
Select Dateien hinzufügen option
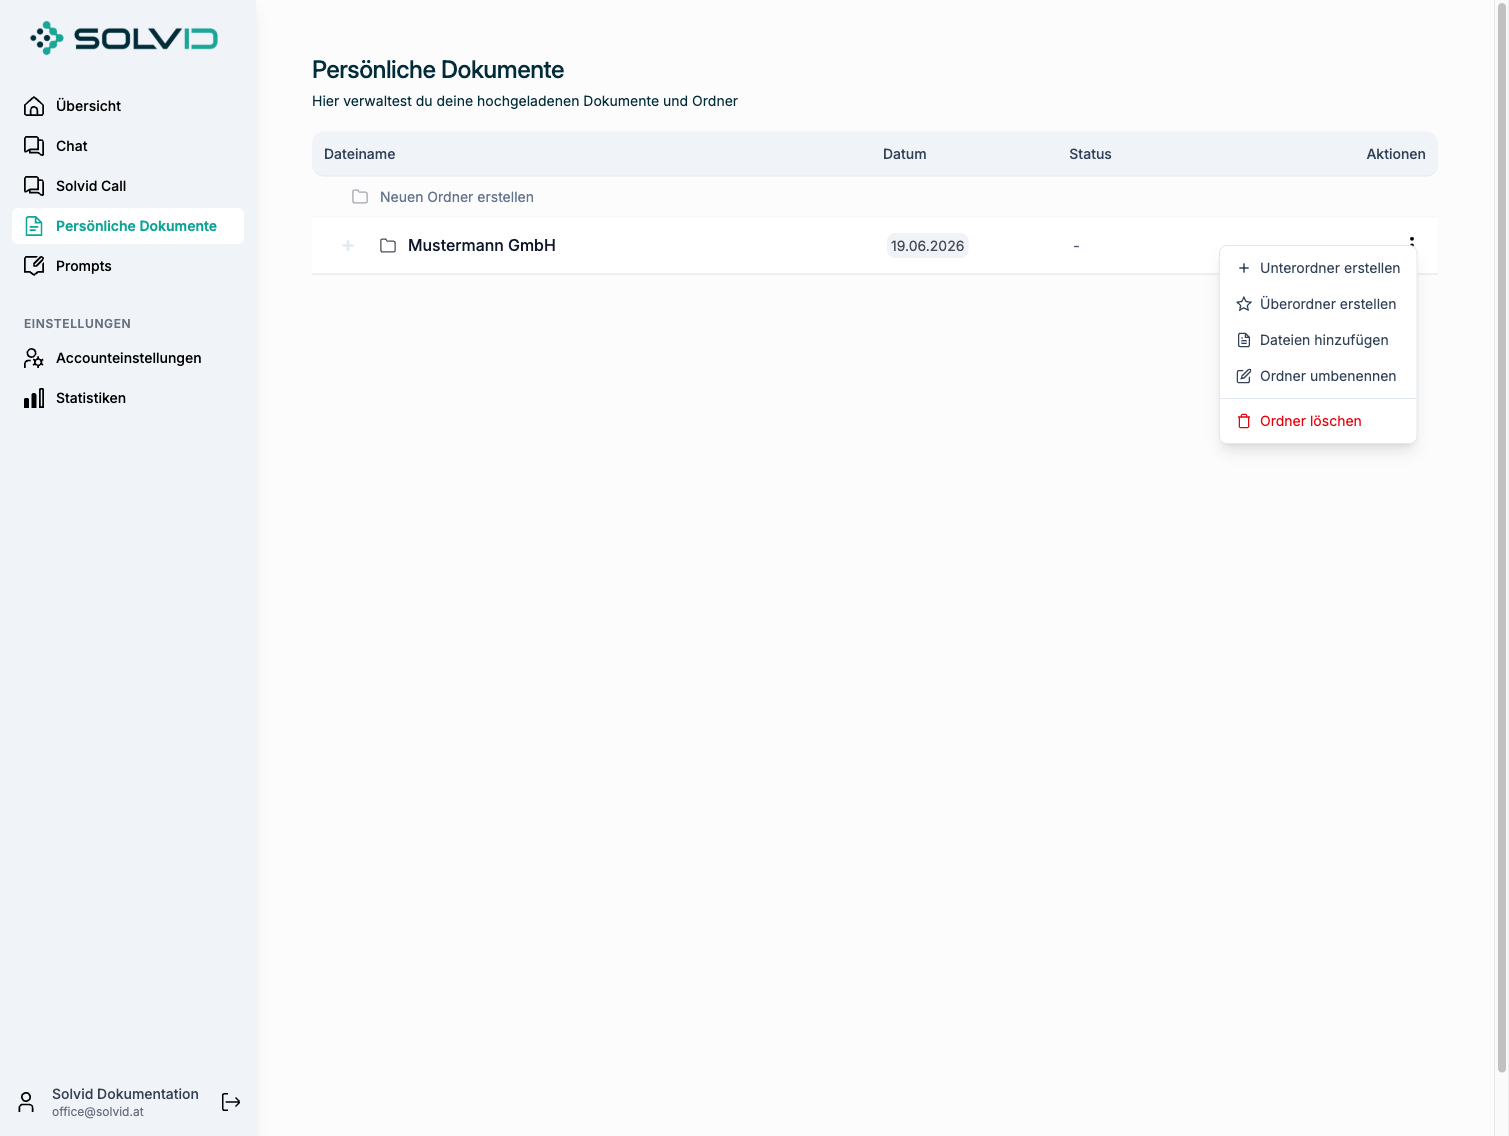point(1318,340)
